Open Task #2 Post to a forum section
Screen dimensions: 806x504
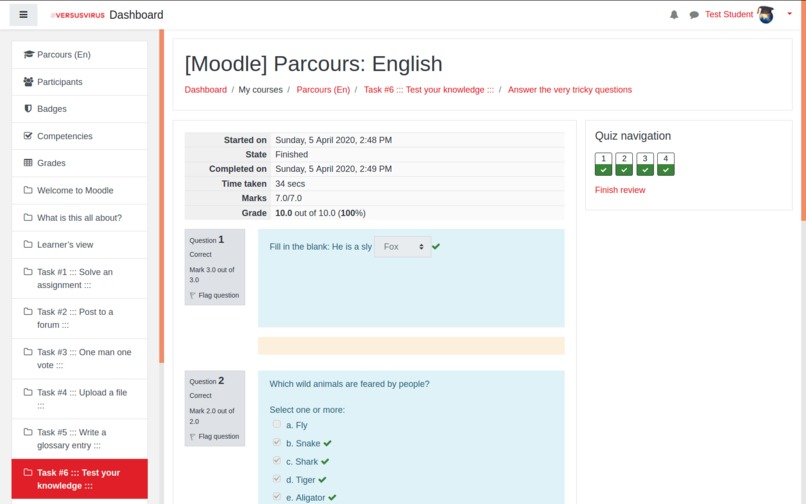pos(80,318)
